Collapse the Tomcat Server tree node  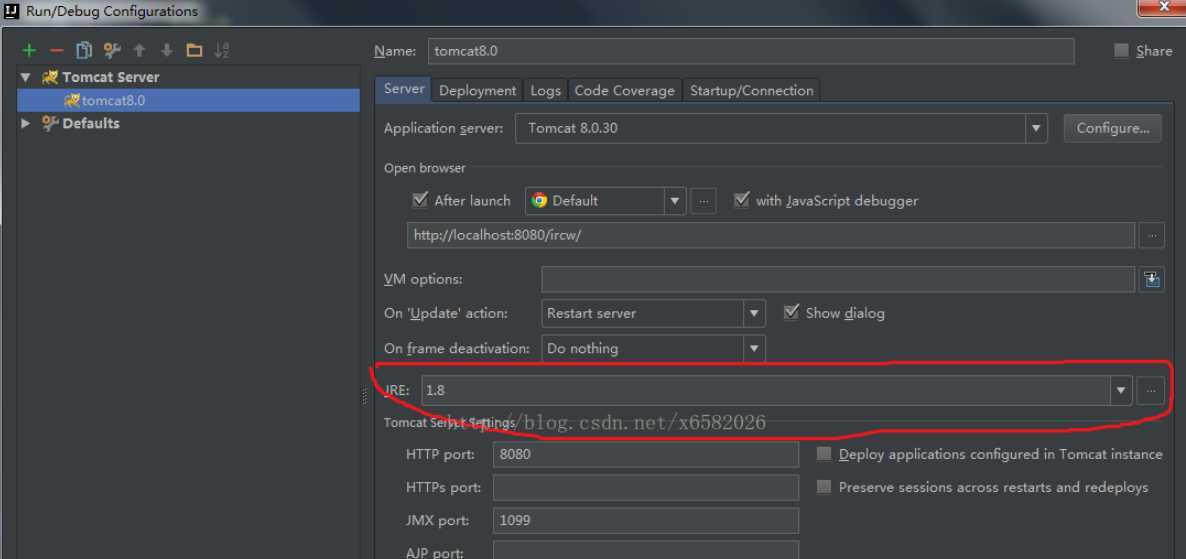26,77
